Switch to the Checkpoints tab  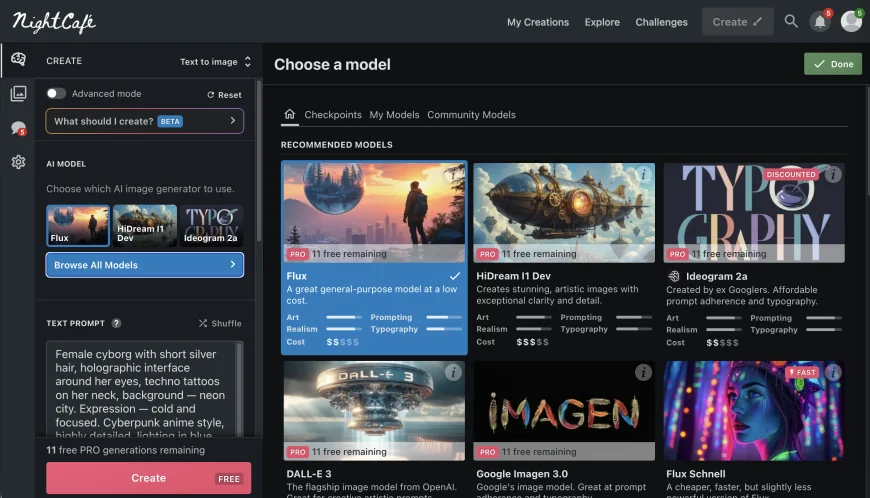pos(333,115)
